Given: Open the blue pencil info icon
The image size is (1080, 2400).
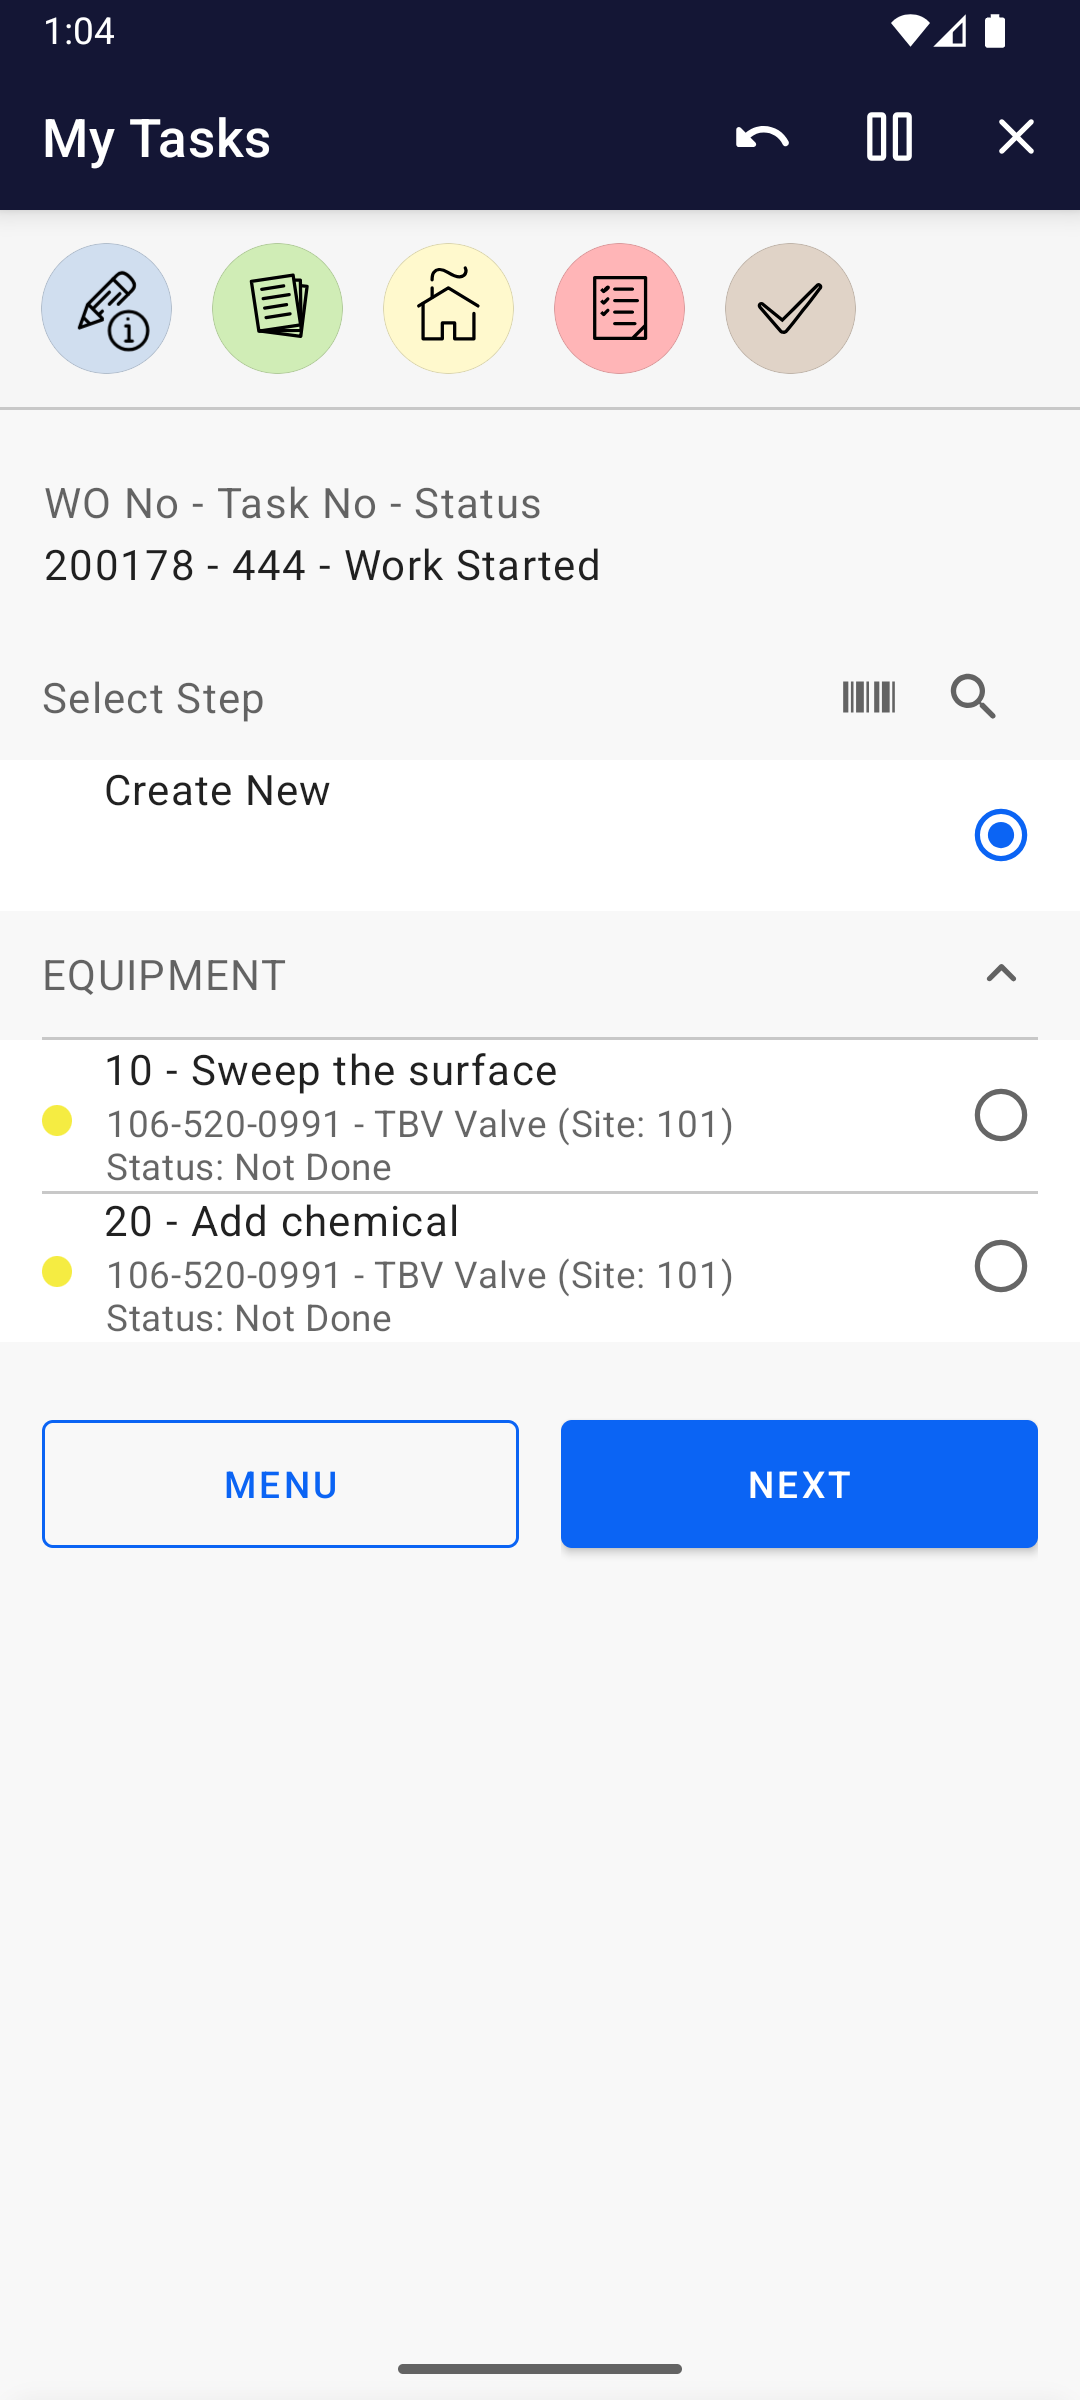Looking at the screenshot, I should 106,308.
